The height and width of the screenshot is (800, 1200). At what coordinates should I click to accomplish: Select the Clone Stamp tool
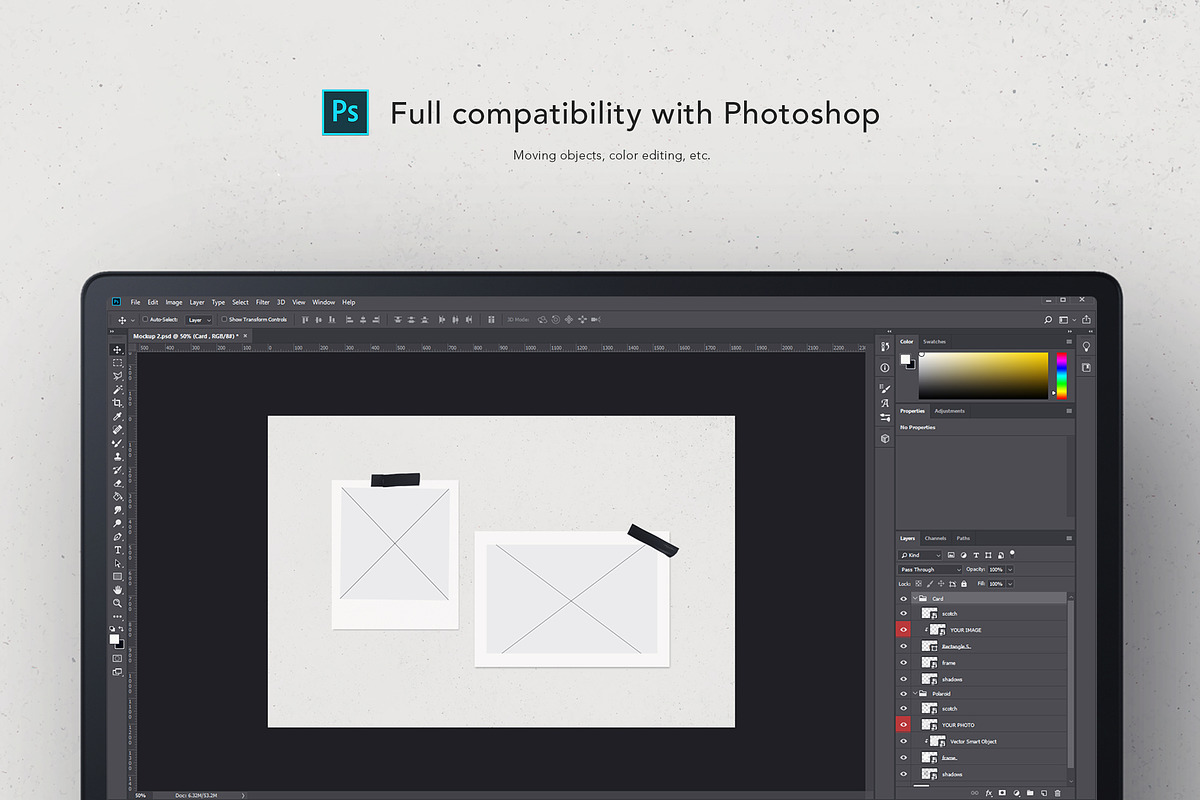[117, 456]
